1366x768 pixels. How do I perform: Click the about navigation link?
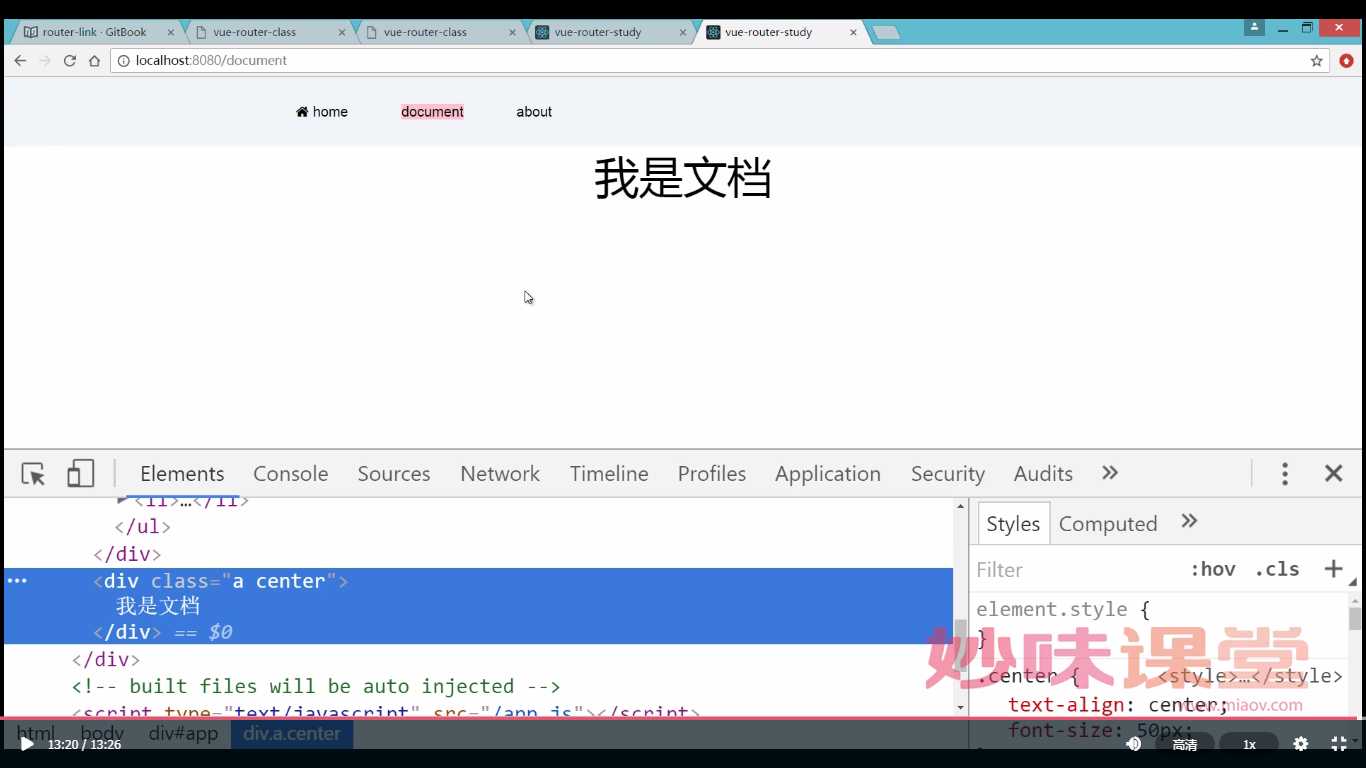click(534, 112)
